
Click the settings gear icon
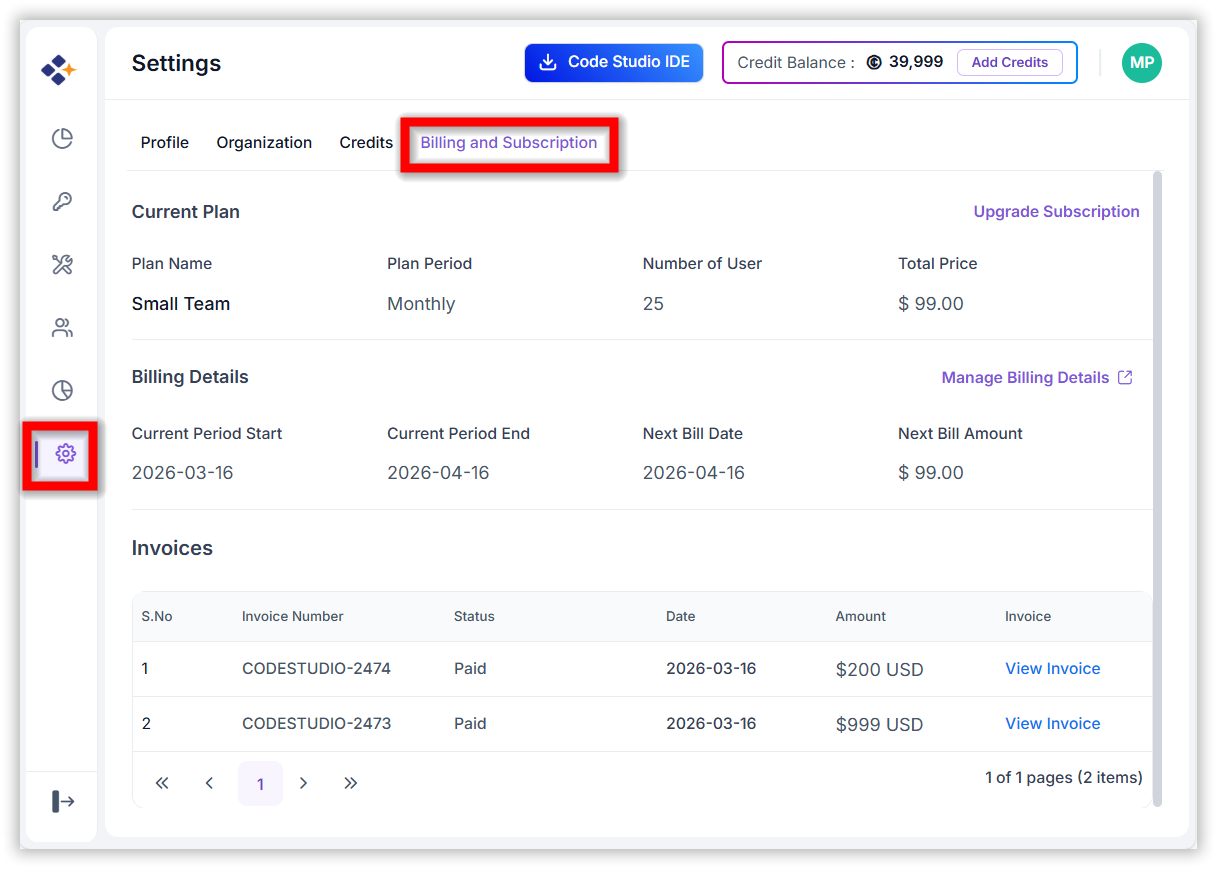tap(66, 454)
